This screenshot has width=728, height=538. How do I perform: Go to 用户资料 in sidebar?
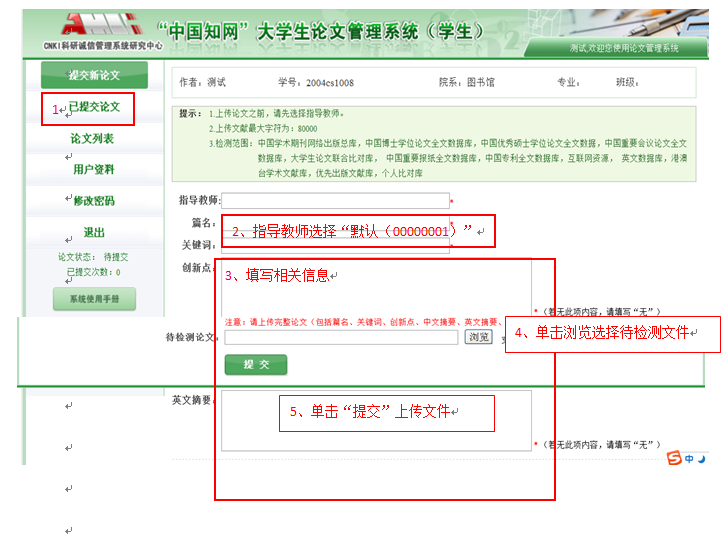pos(93,169)
